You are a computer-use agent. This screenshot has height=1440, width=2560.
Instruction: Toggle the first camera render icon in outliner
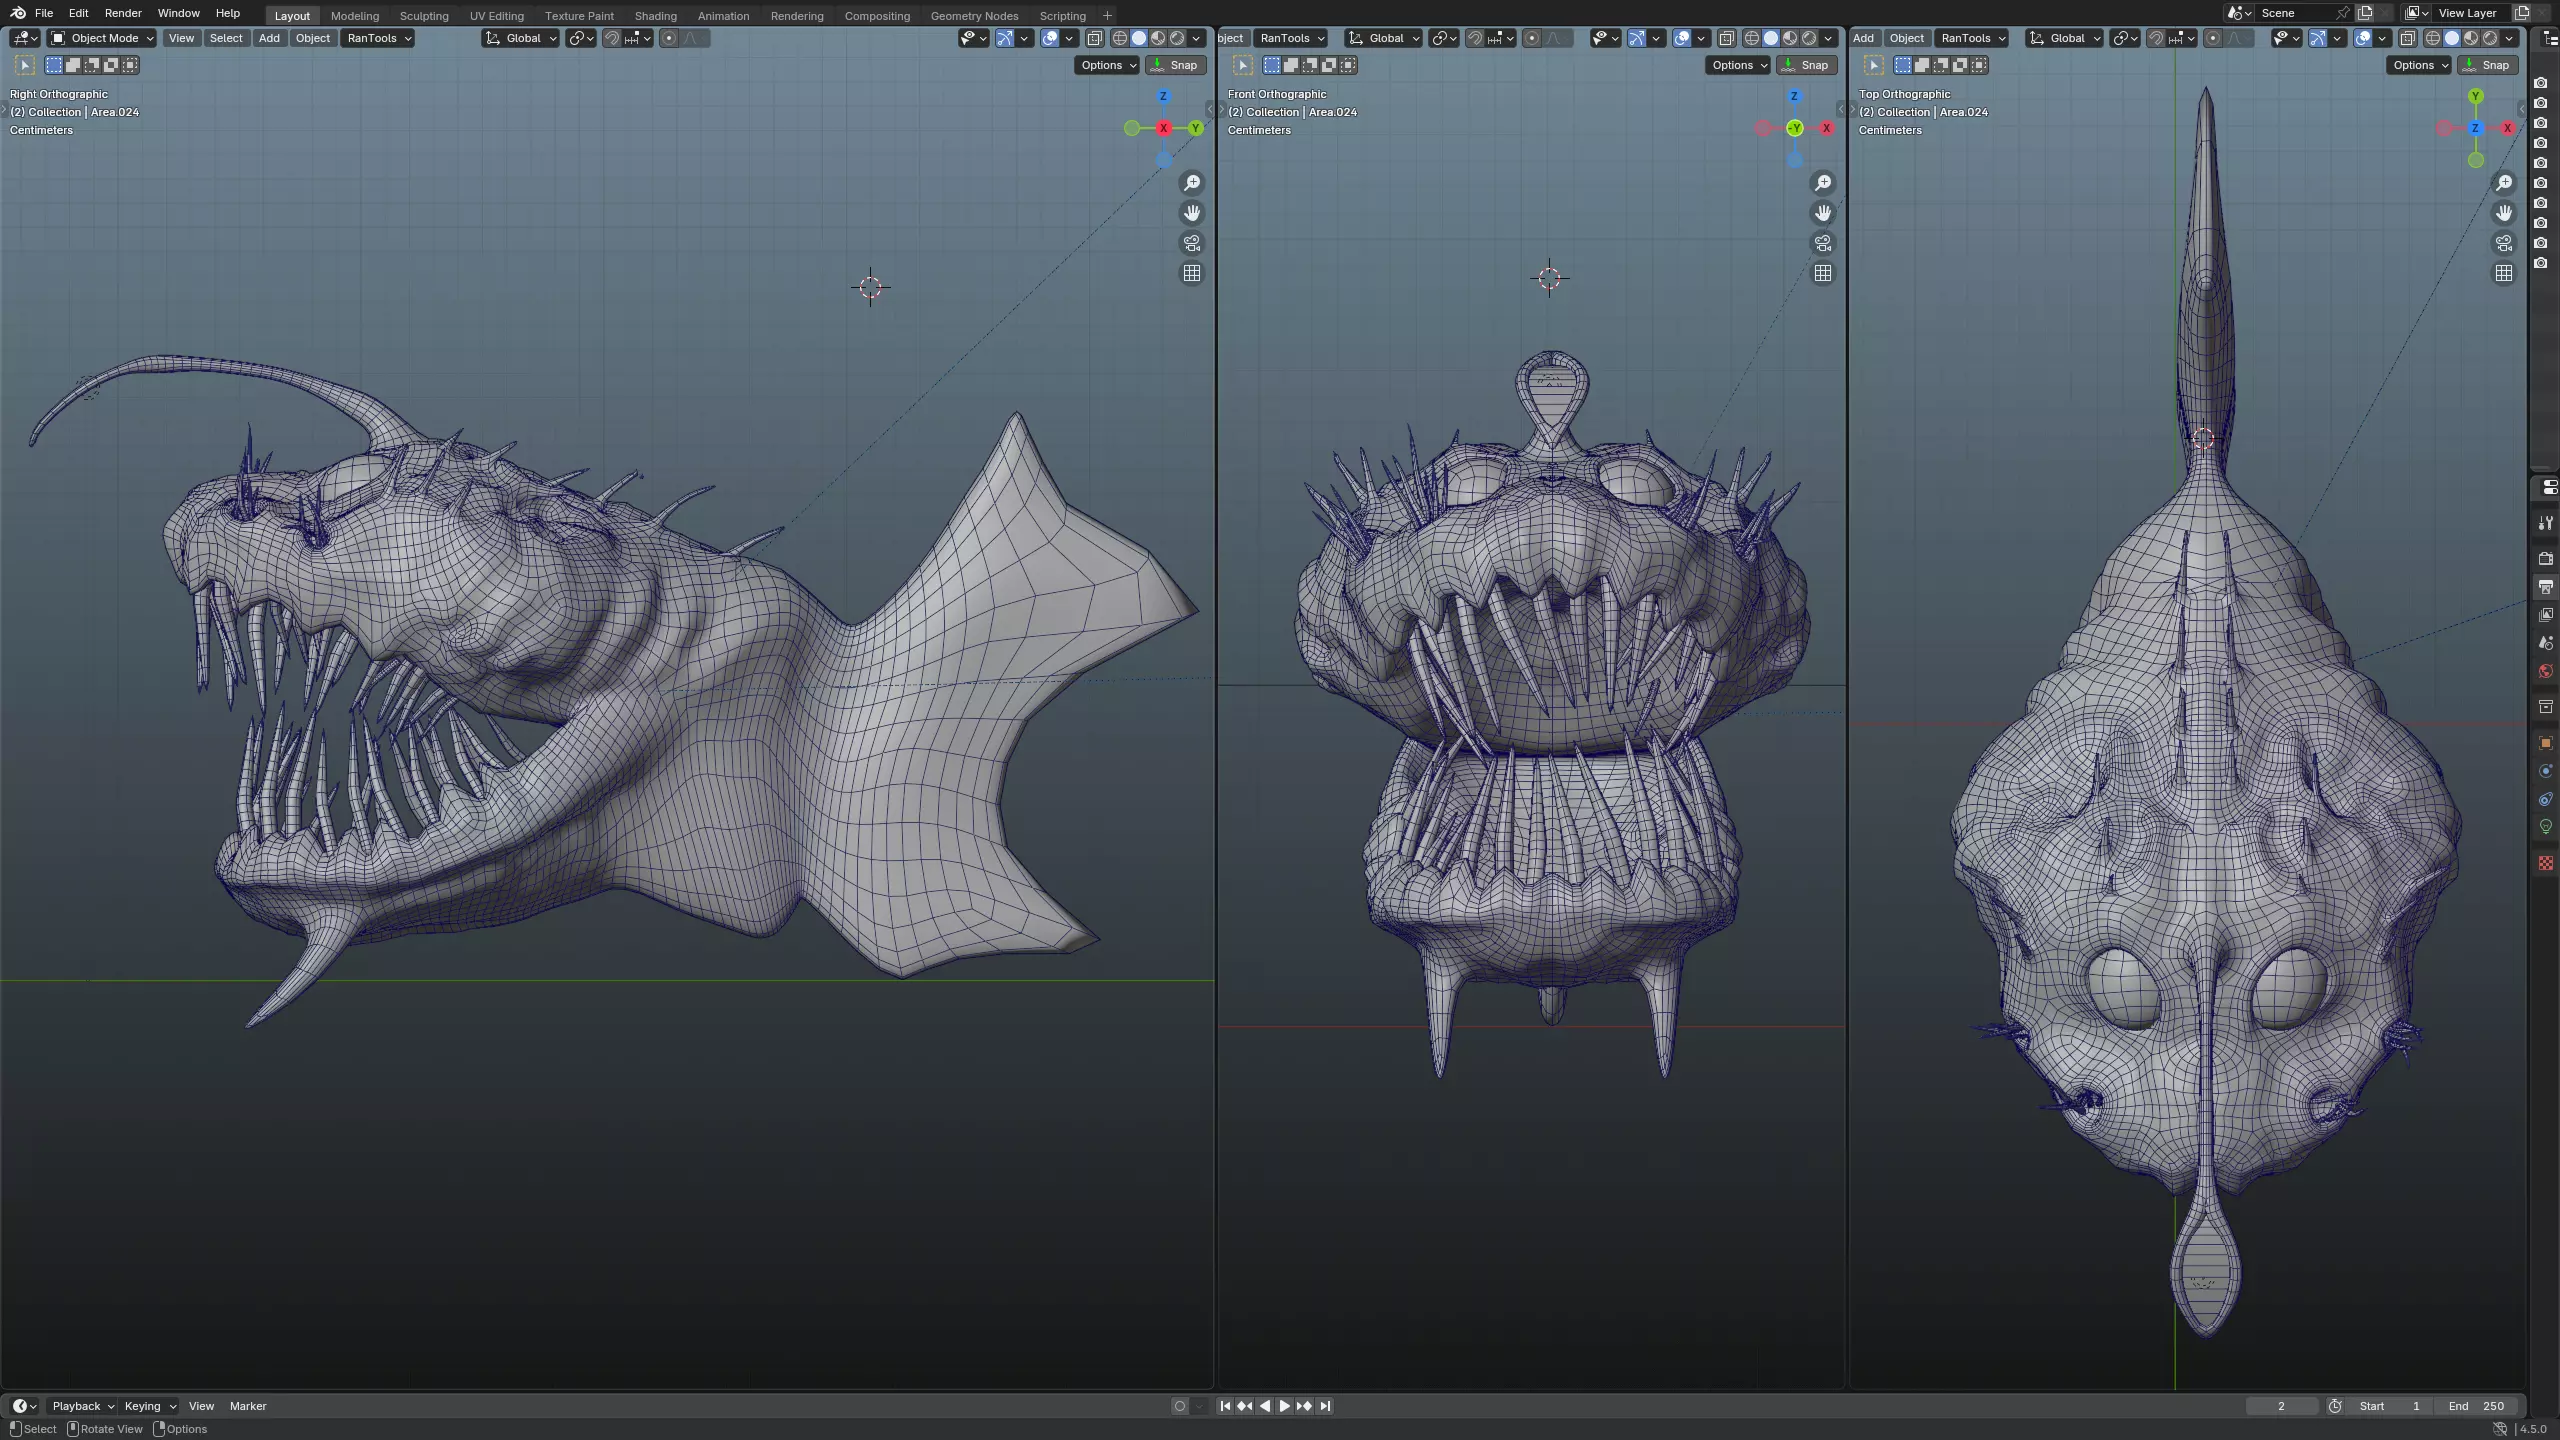tap(2541, 83)
